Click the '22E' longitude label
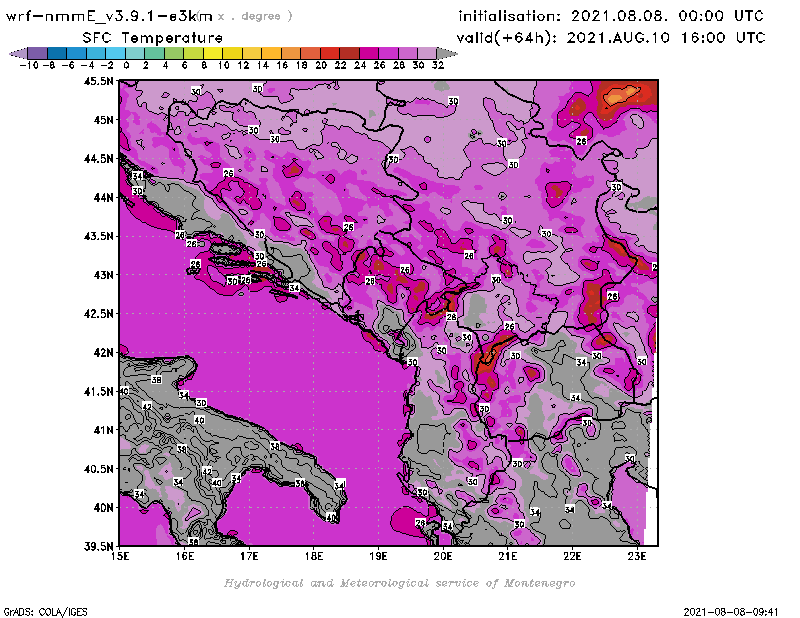Viewport: 800px width, 618px height. 572,556
